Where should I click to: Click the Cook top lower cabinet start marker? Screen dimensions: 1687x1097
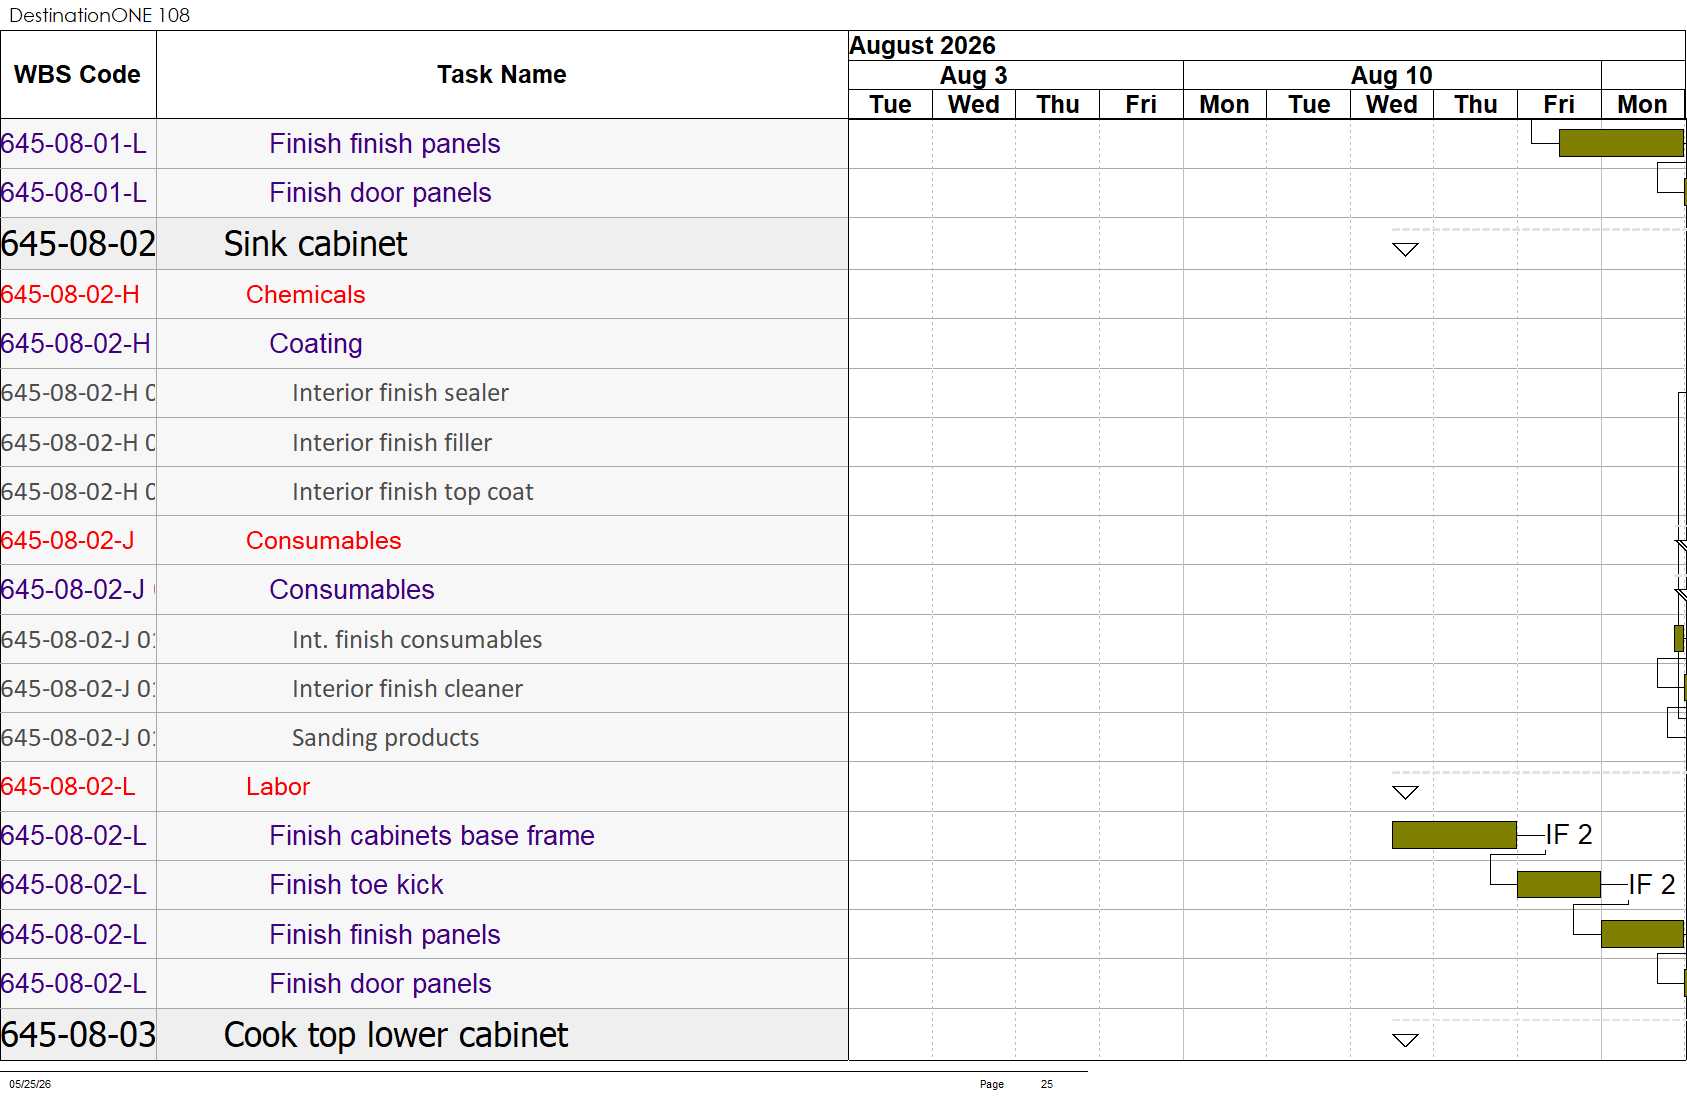coord(1405,1040)
